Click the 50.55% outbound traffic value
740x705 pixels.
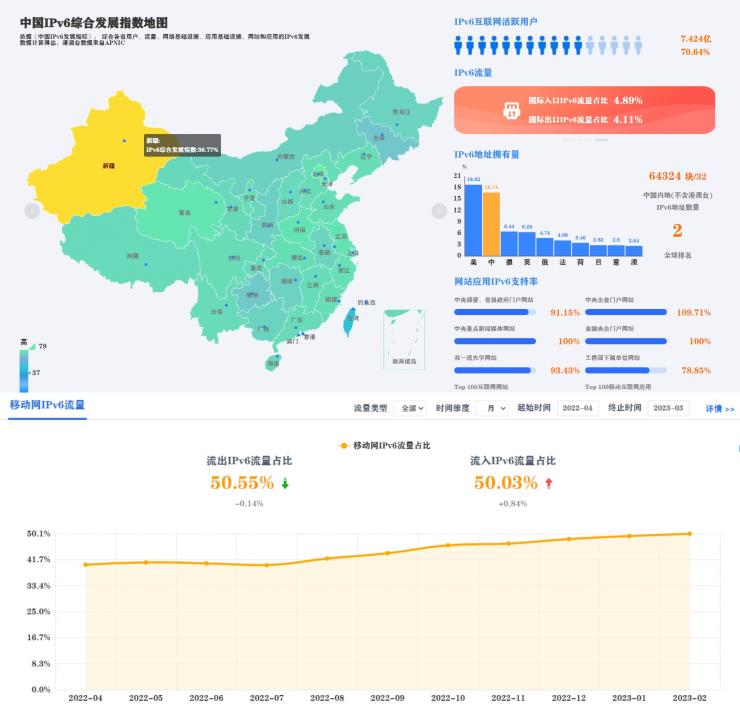[242, 483]
